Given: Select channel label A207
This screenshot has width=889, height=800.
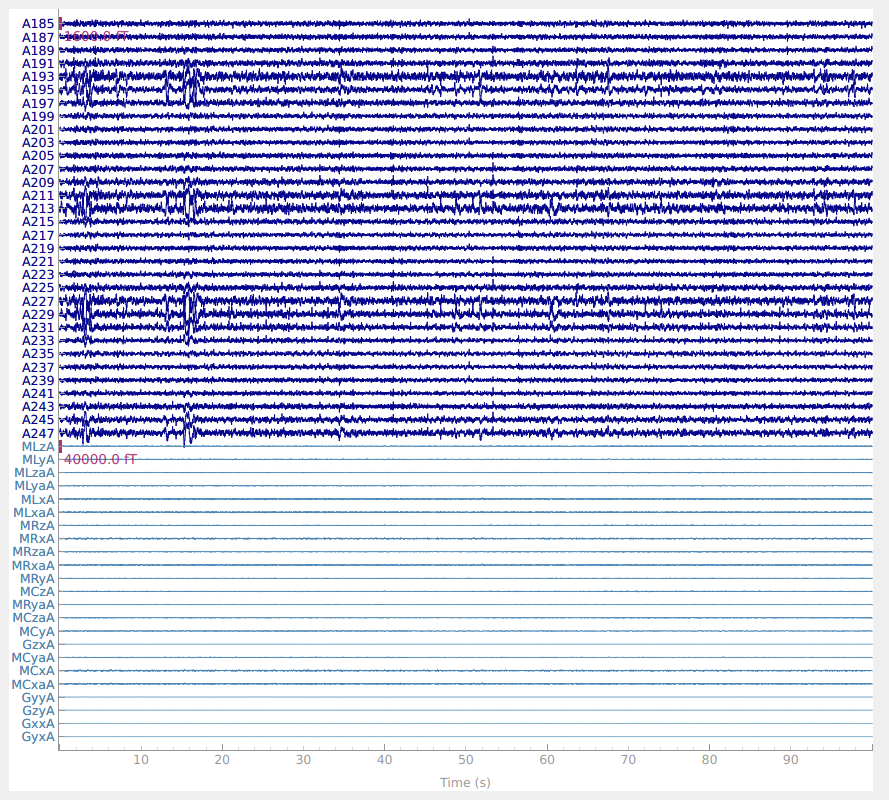Looking at the screenshot, I should tap(38, 169).
